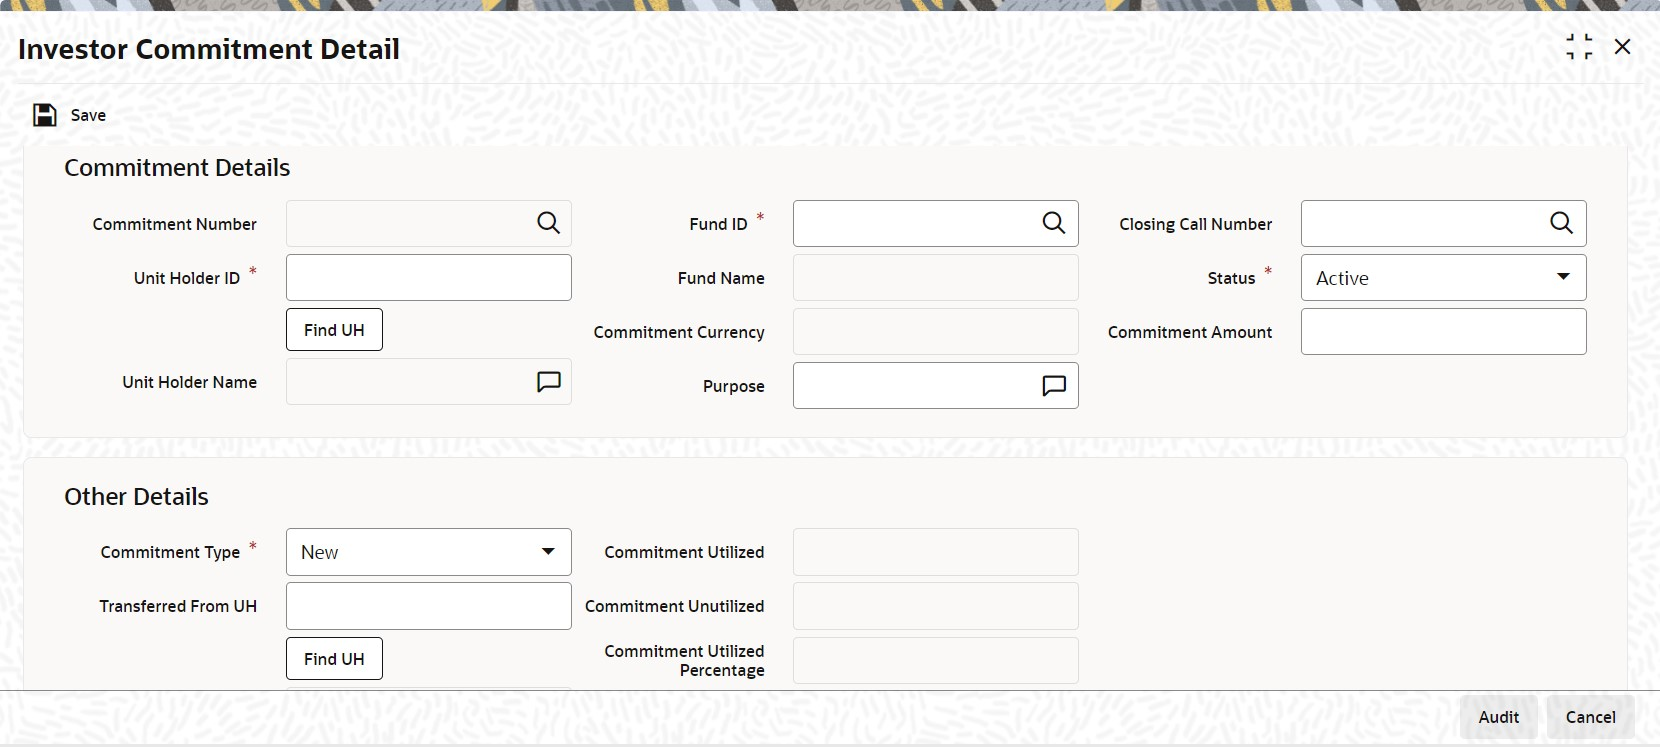The width and height of the screenshot is (1660, 747).
Task: Expand the Status dropdown showing Active
Action: tap(1443, 278)
